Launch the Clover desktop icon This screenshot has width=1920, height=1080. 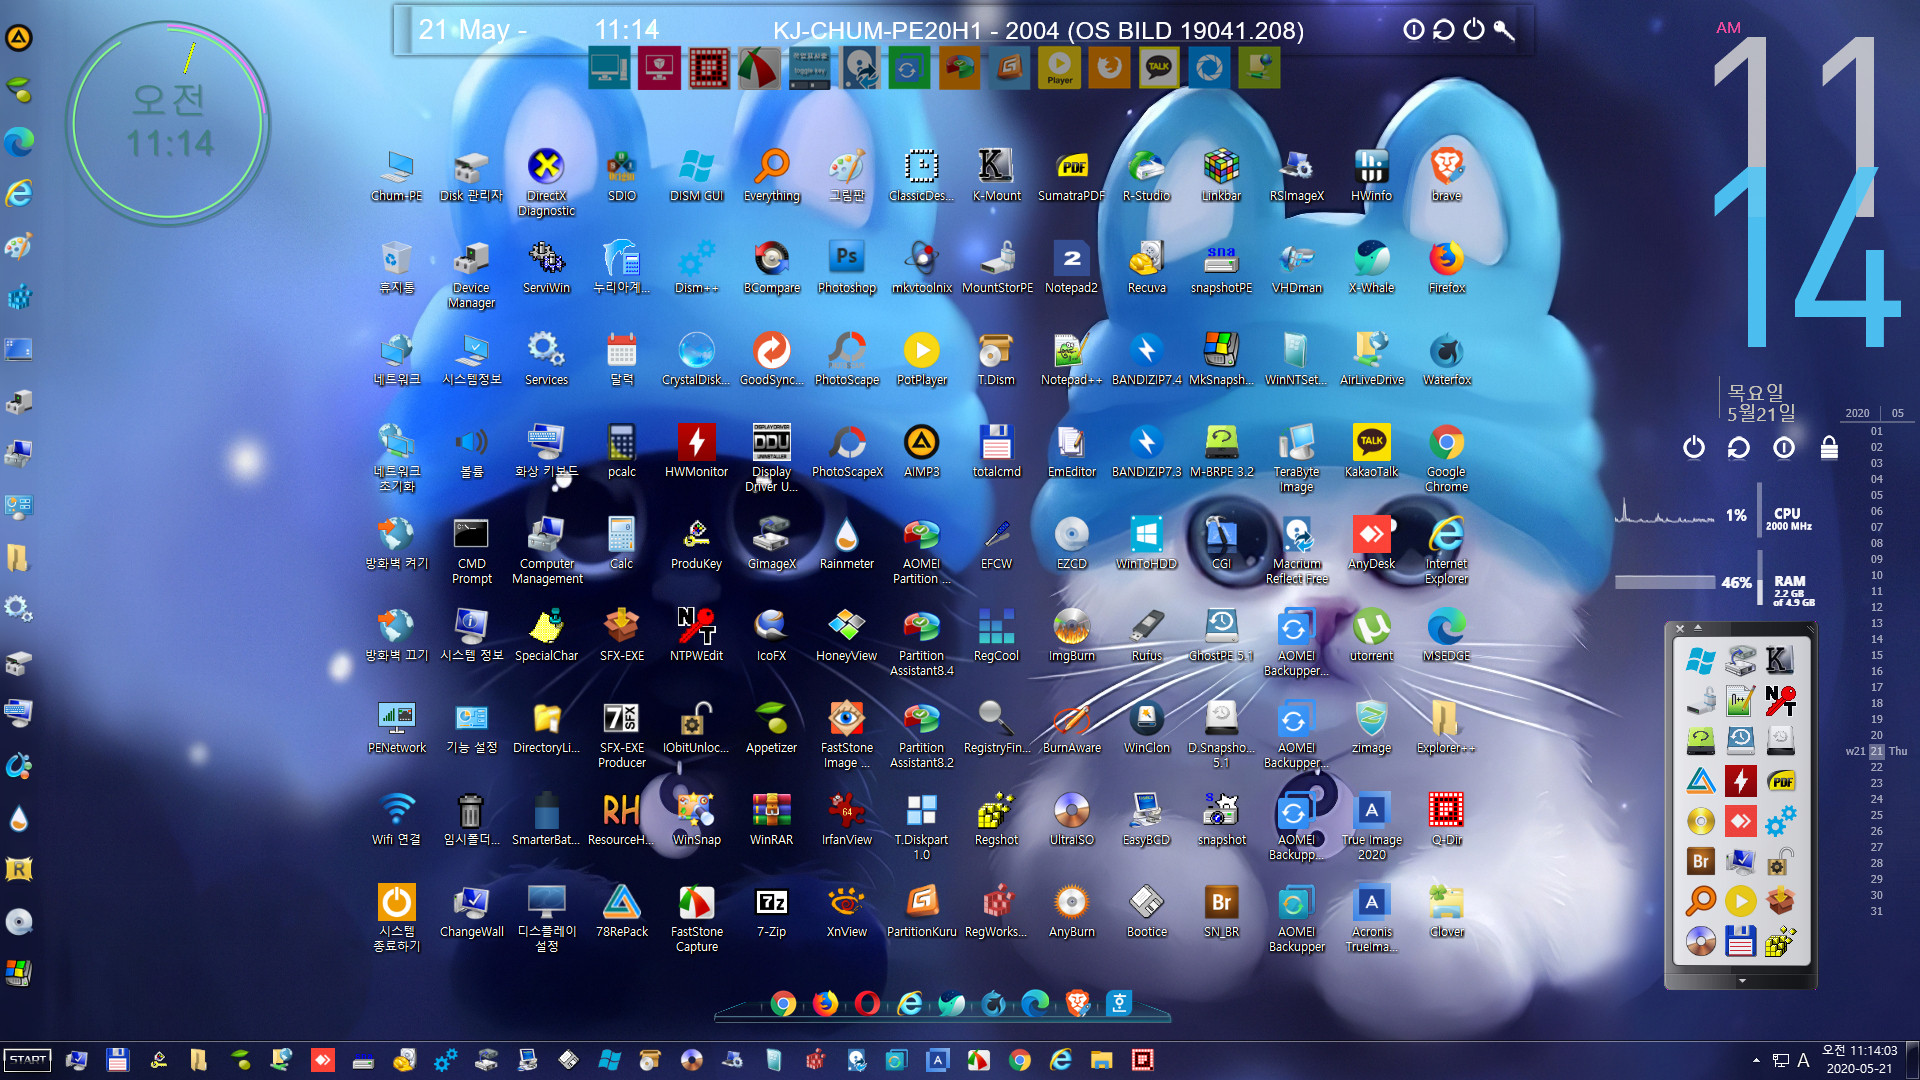(x=1446, y=912)
